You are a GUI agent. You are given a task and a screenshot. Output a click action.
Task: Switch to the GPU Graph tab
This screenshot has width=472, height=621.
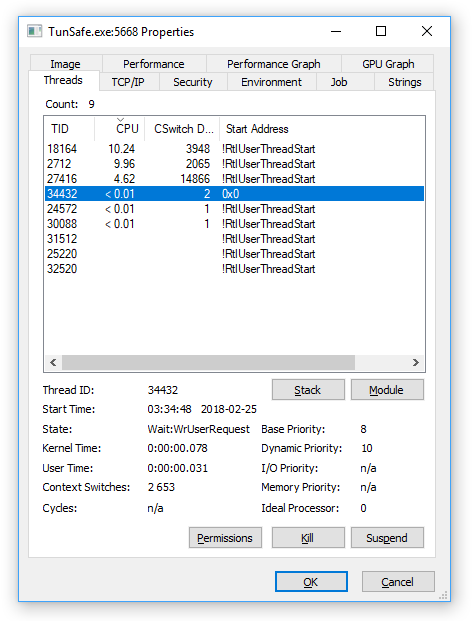(388, 63)
